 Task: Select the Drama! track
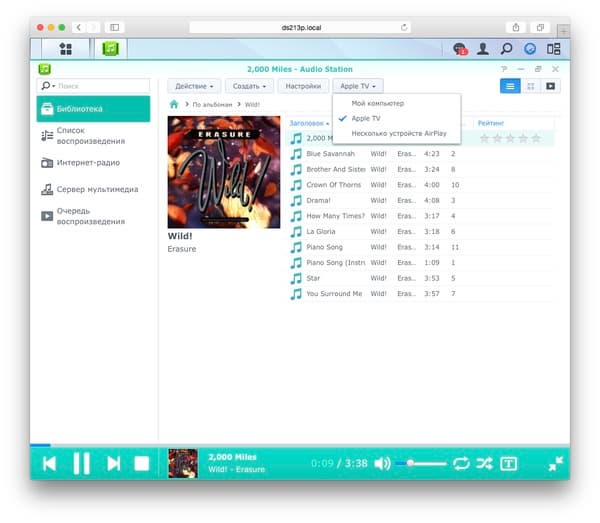pyautogui.click(x=420, y=200)
